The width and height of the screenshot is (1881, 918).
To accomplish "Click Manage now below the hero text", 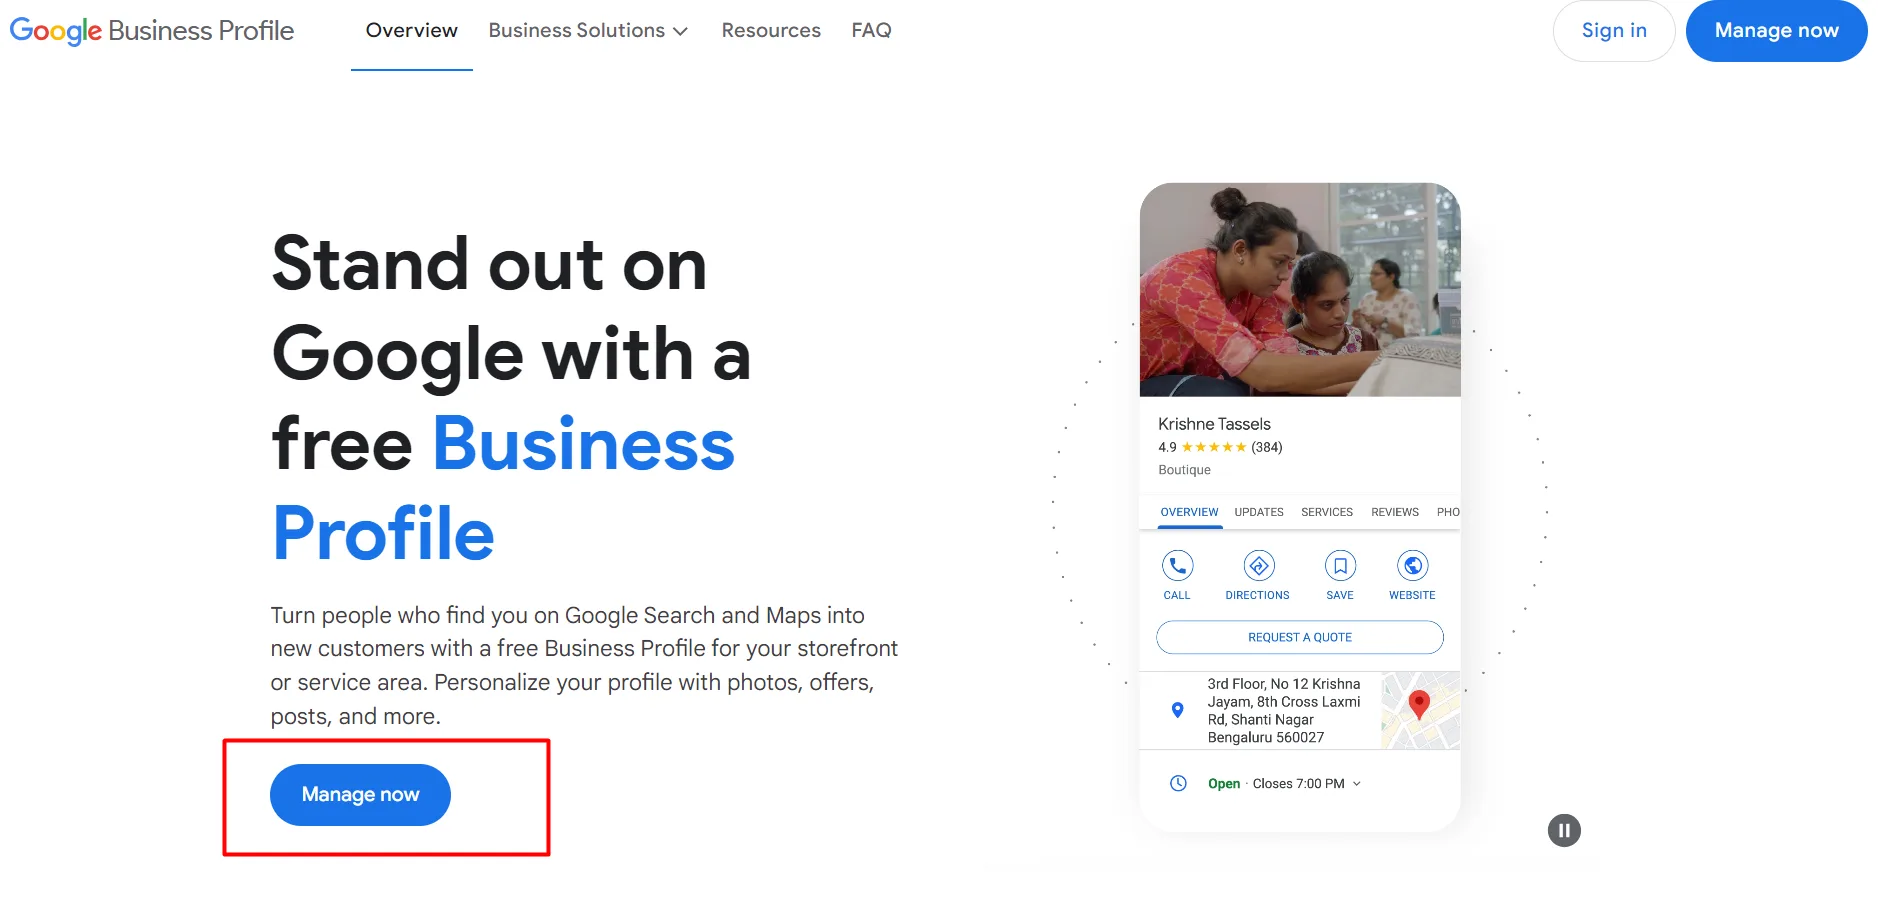I will tap(360, 795).
